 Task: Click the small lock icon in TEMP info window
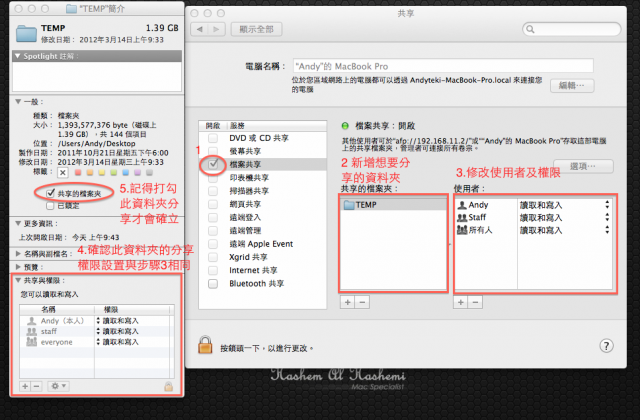169,386
